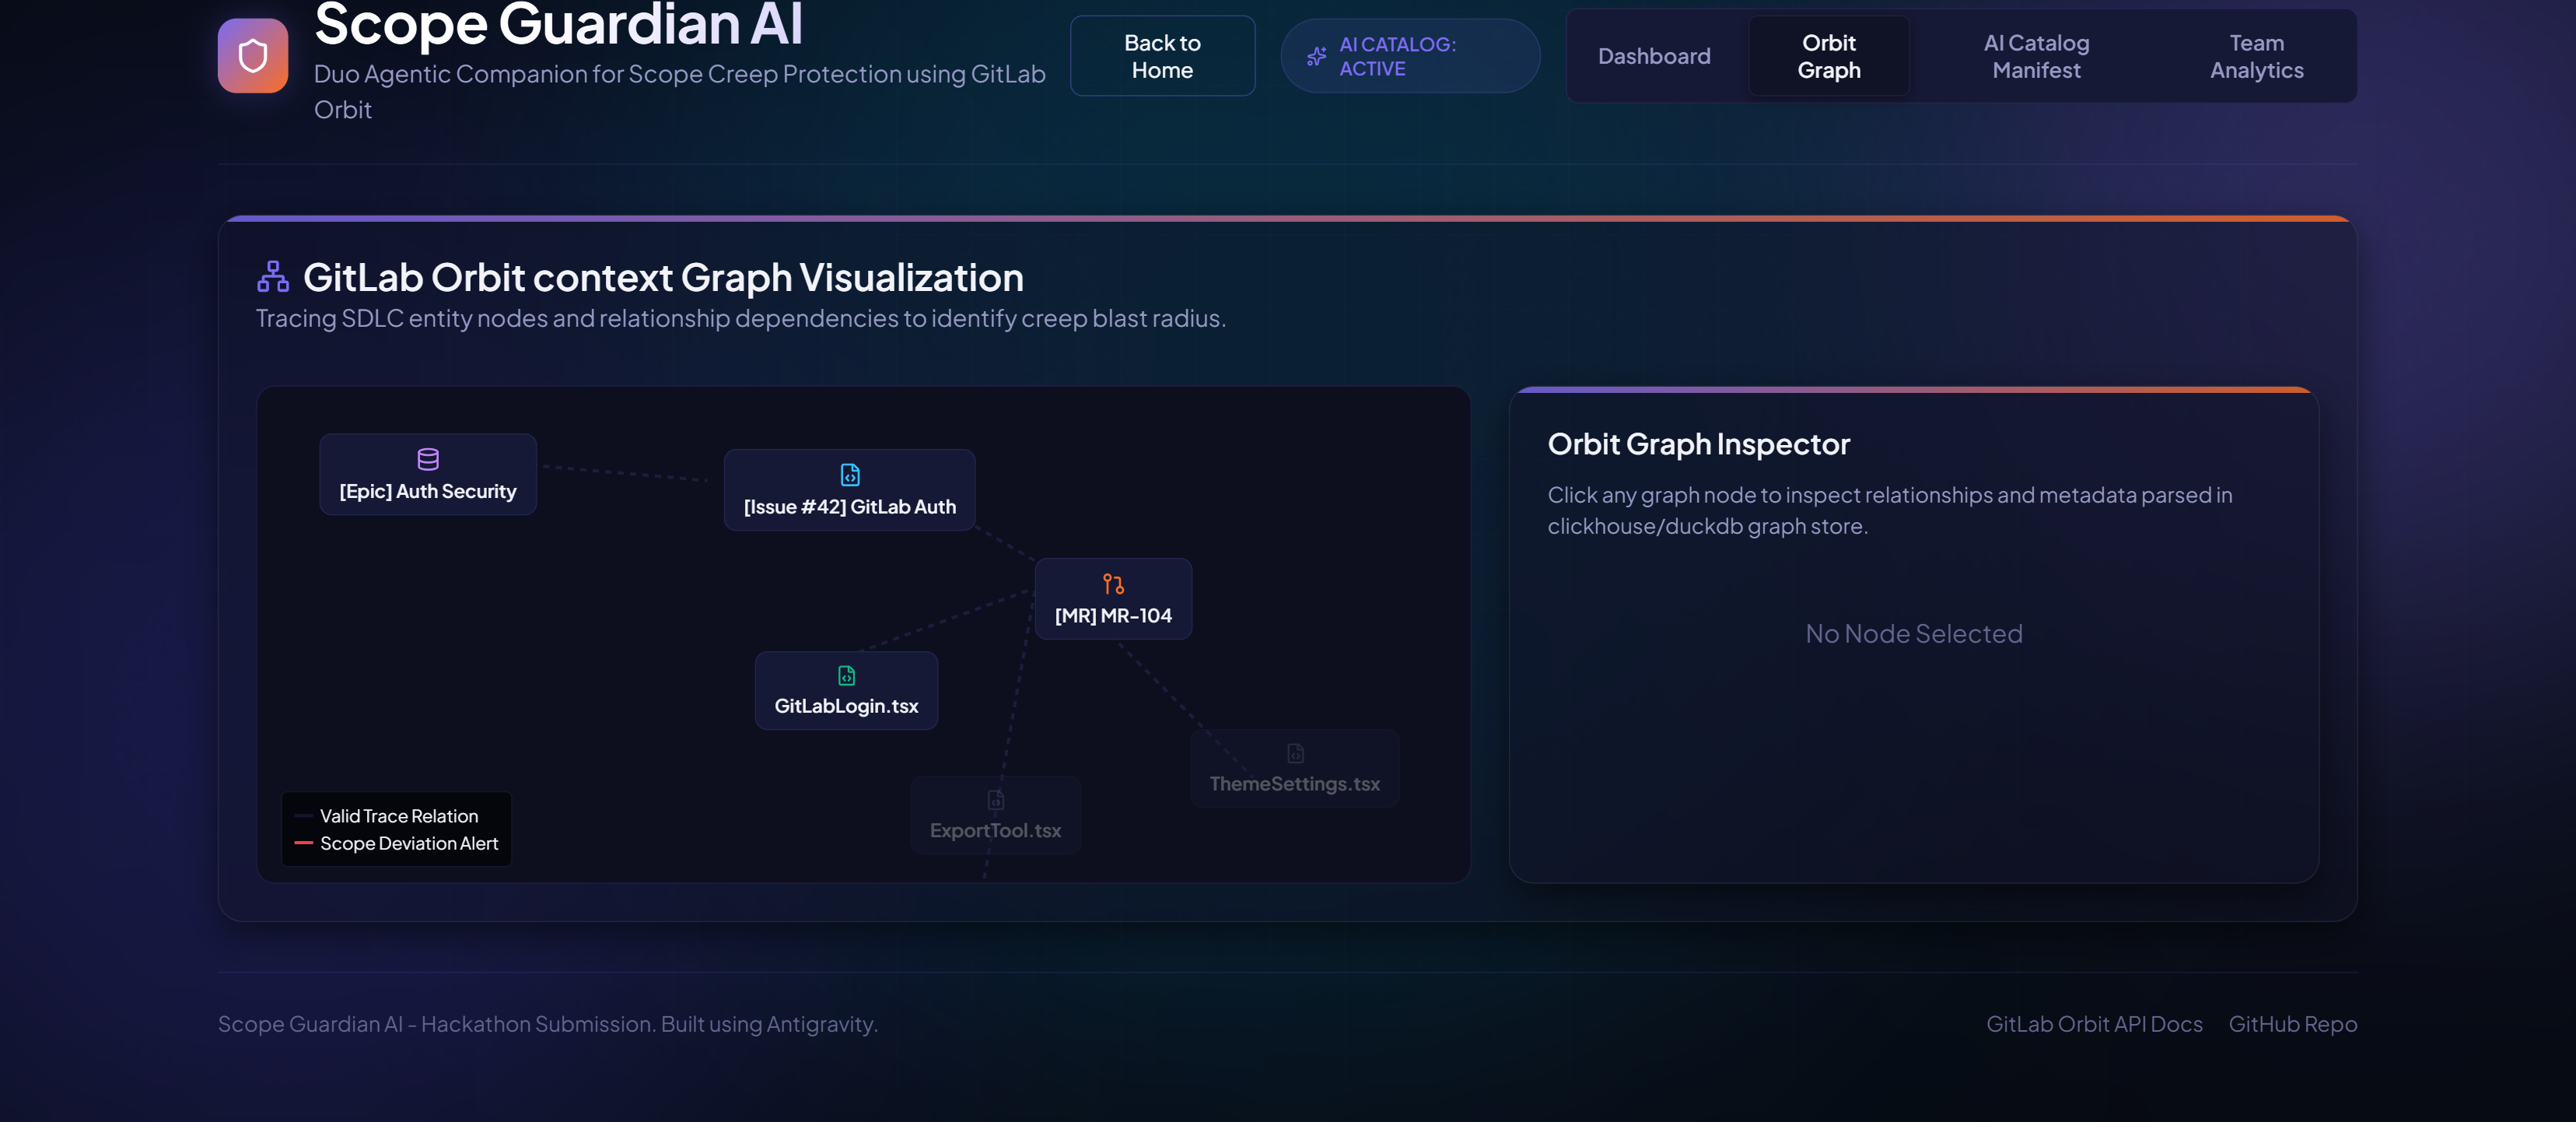Click the AI Catalog sparkle icon
Image resolution: width=2576 pixels, height=1122 pixels.
(1316, 57)
